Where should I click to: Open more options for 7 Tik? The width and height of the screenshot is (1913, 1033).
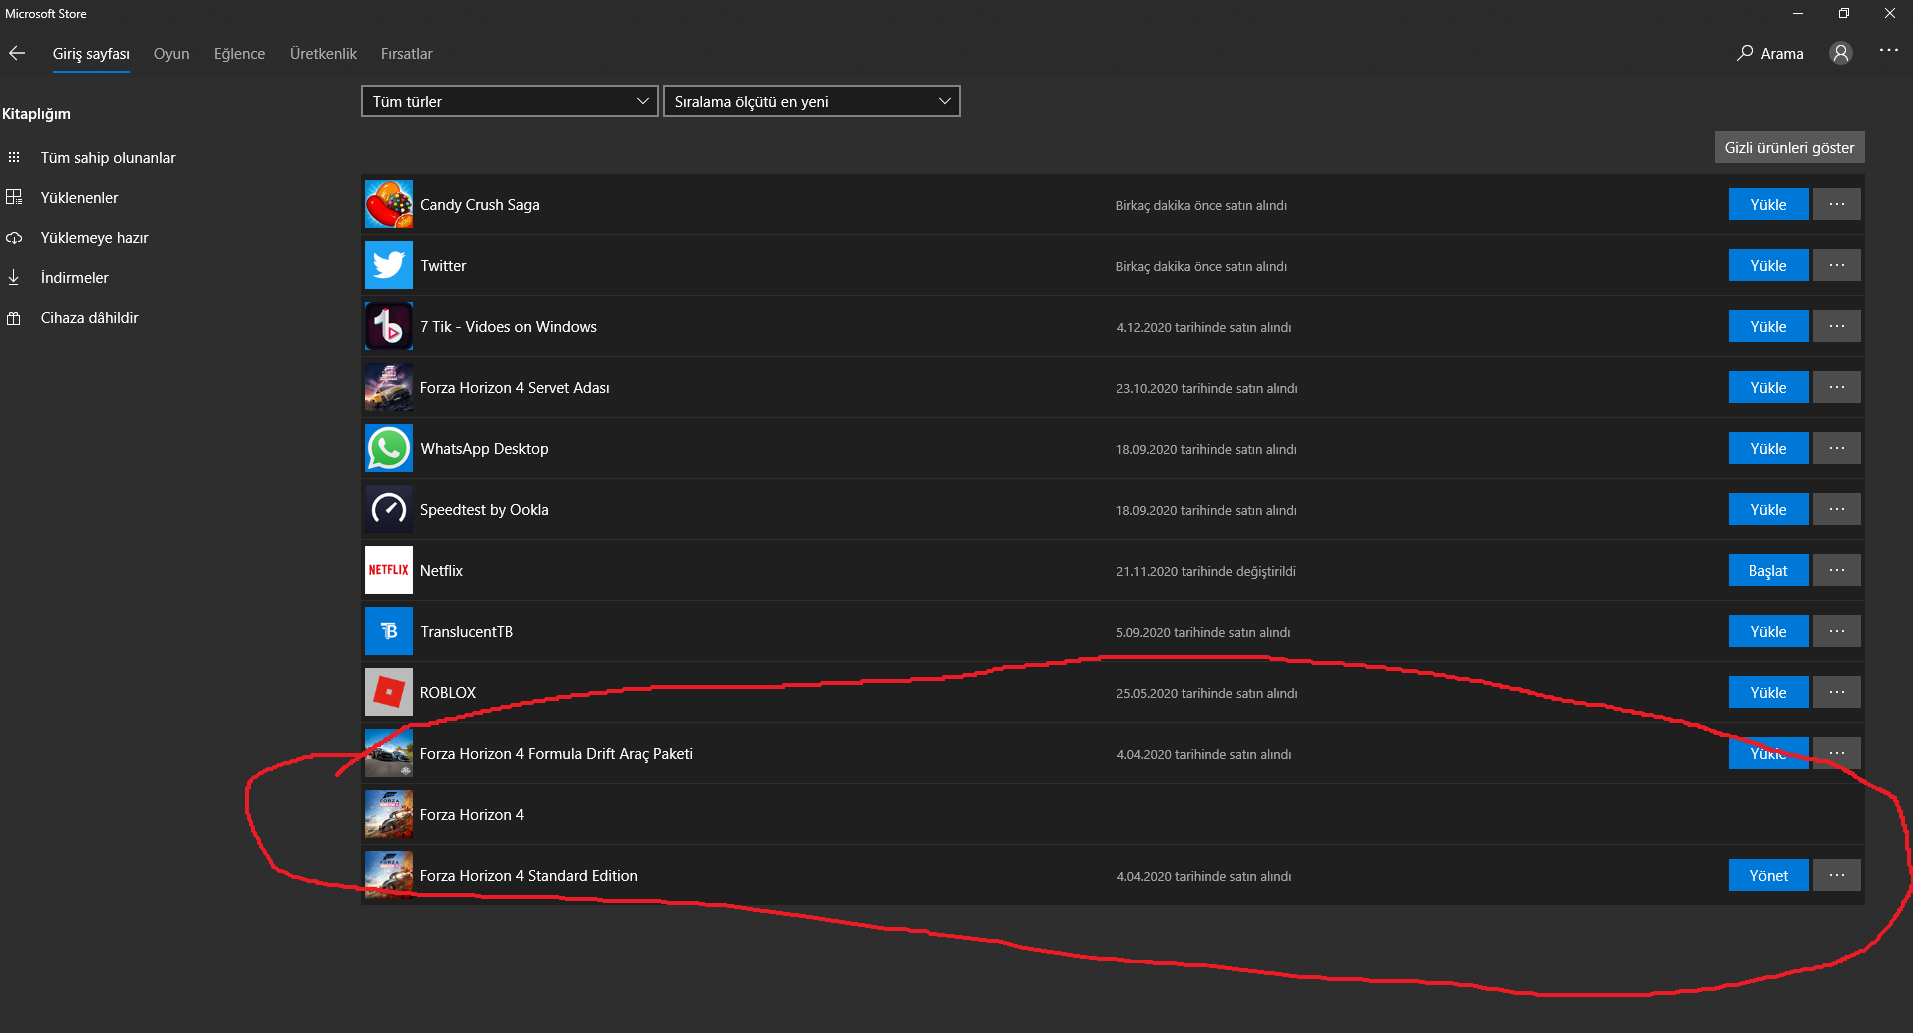pyautogui.click(x=1837, y=327)
